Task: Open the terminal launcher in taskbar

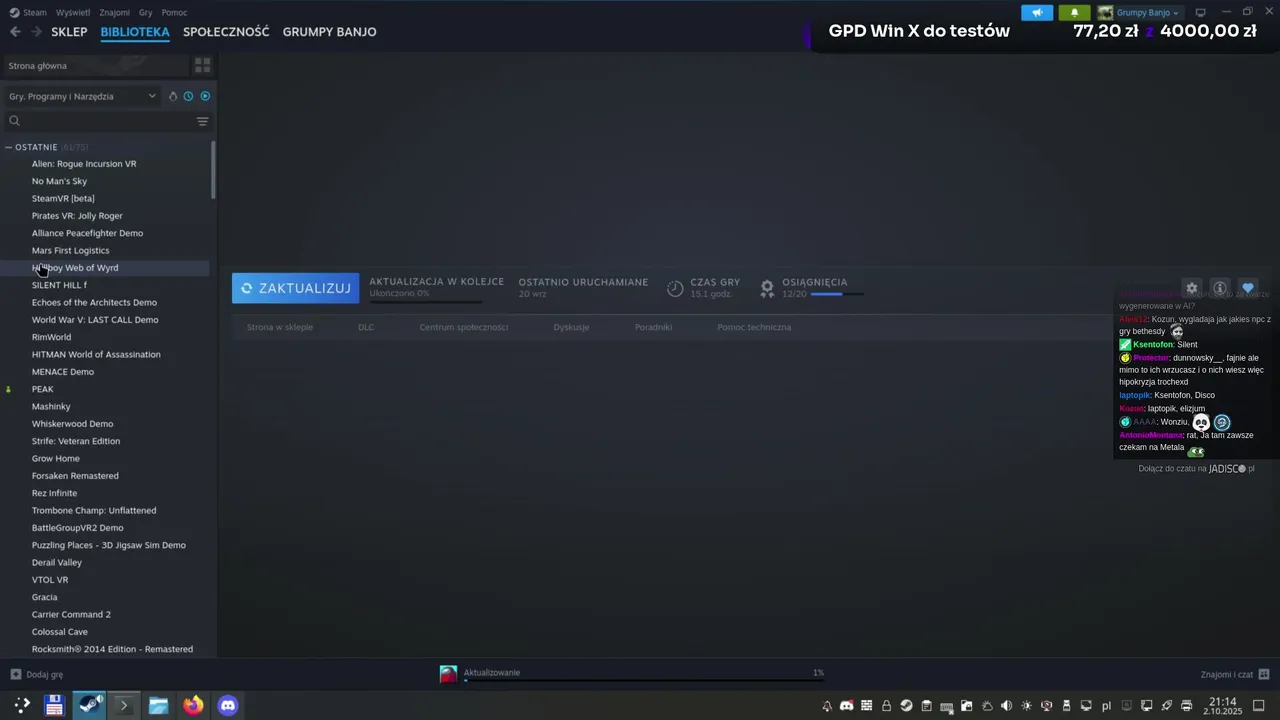Action: [x=124, y=705]
